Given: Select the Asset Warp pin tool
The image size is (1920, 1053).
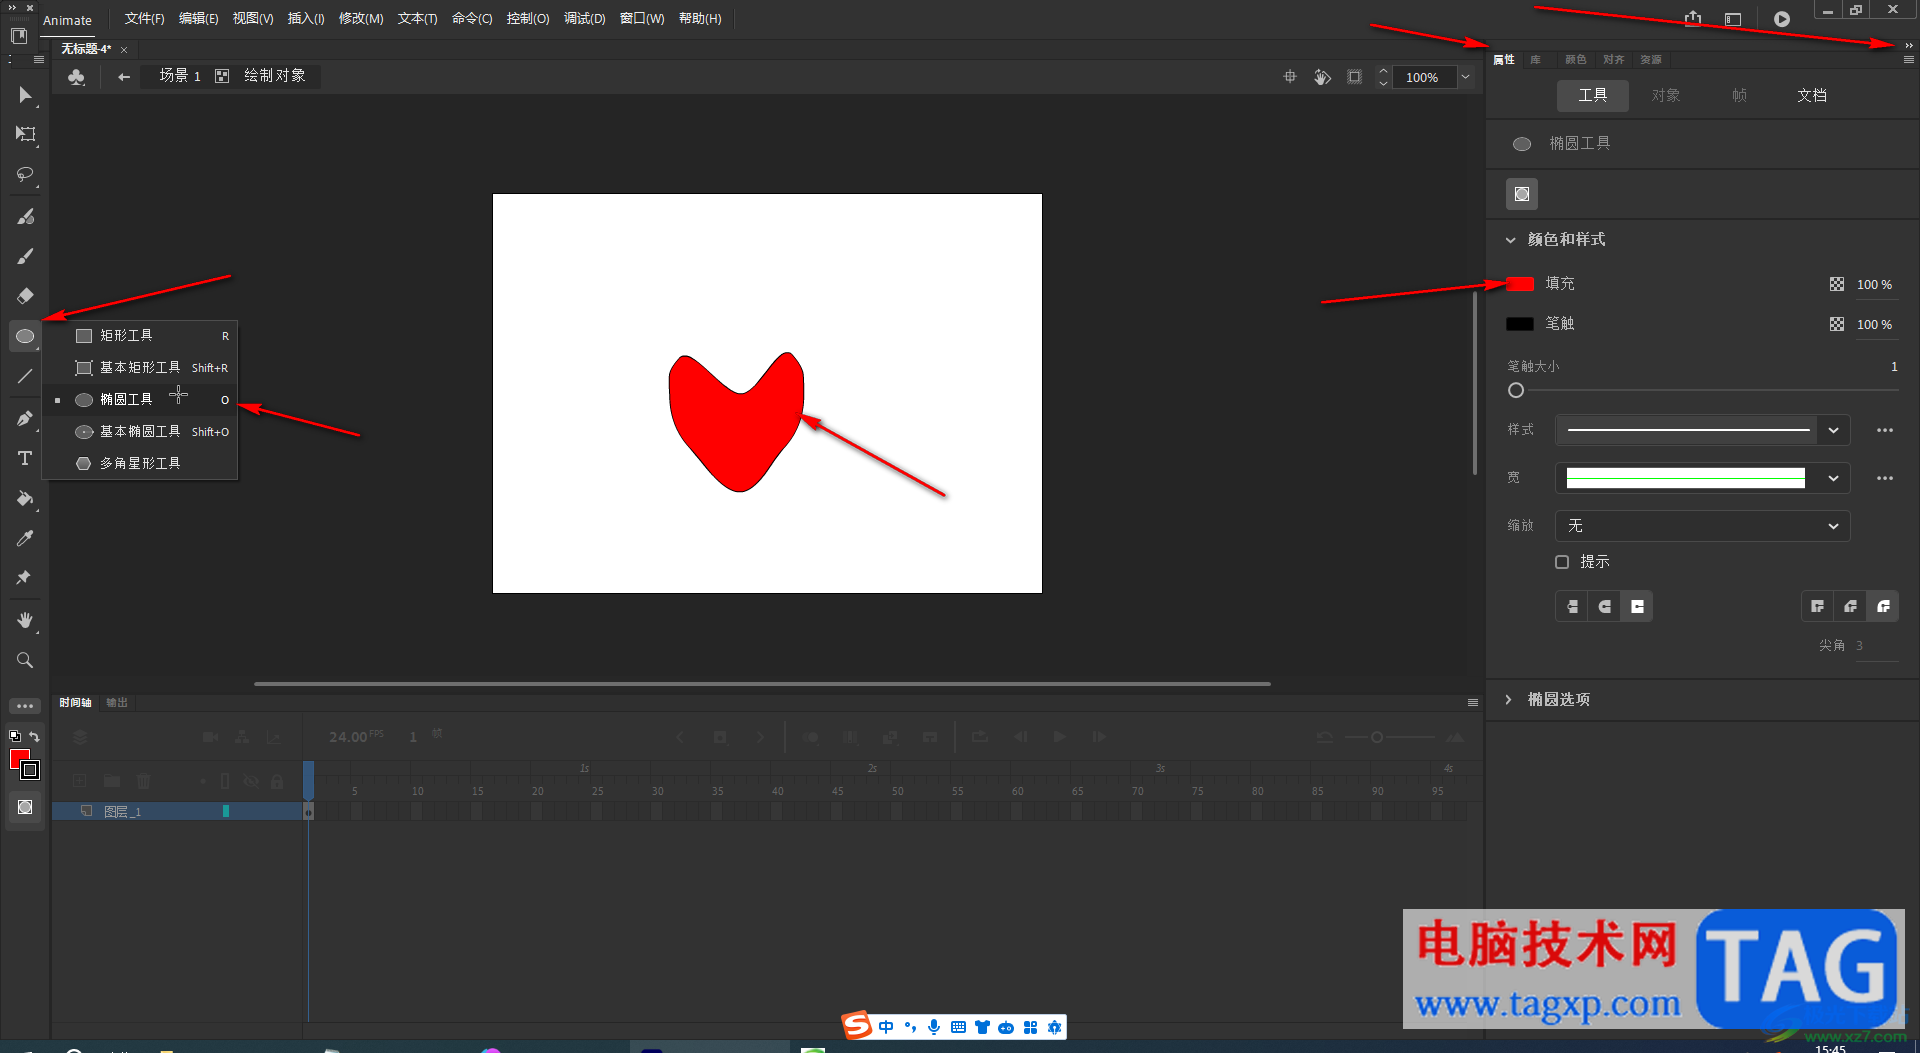Looking at the screenshot, I should coord(25,578).
